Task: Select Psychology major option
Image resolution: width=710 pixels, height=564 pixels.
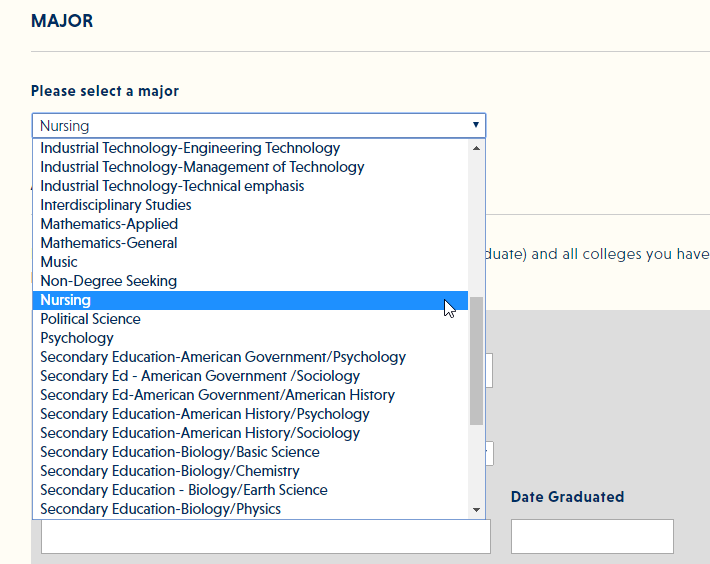Action: tap(77, 338)
